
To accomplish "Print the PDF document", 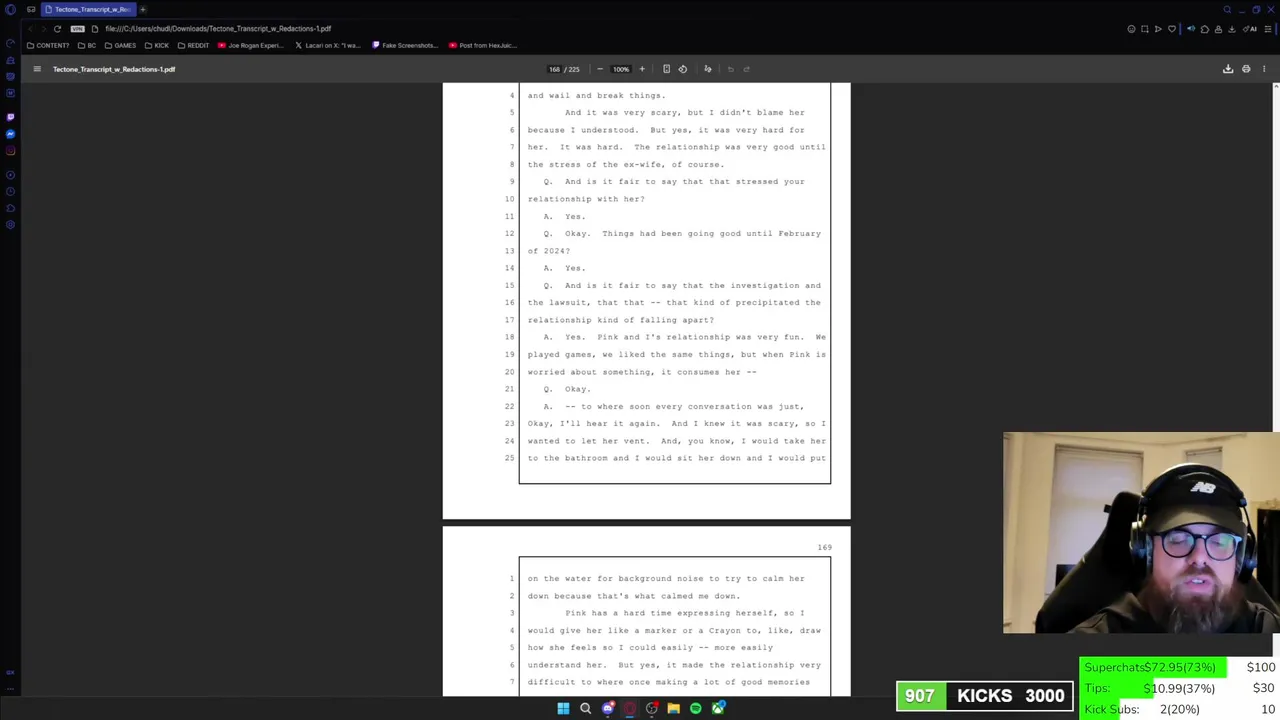I will pos(1246,69).
